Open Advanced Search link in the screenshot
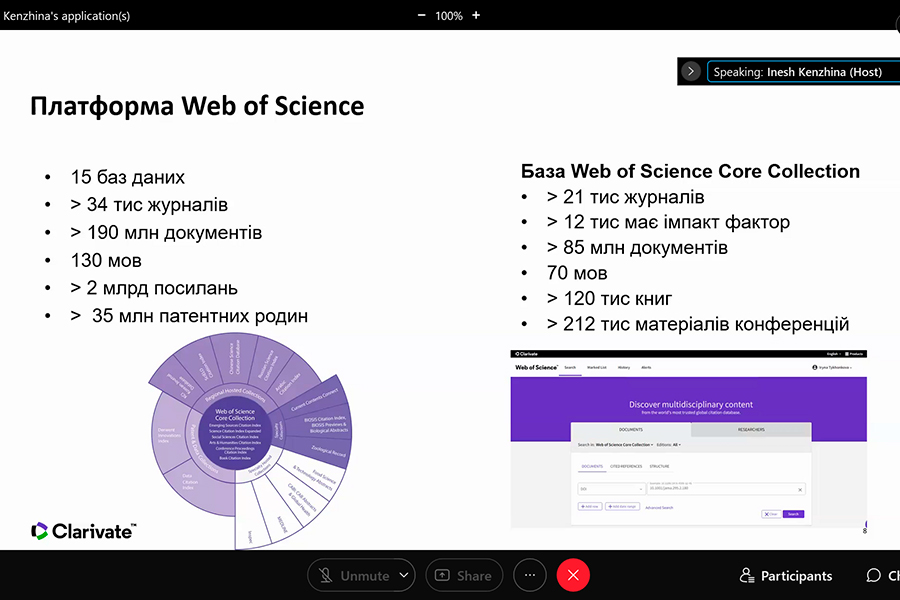 tap(659, 508)
